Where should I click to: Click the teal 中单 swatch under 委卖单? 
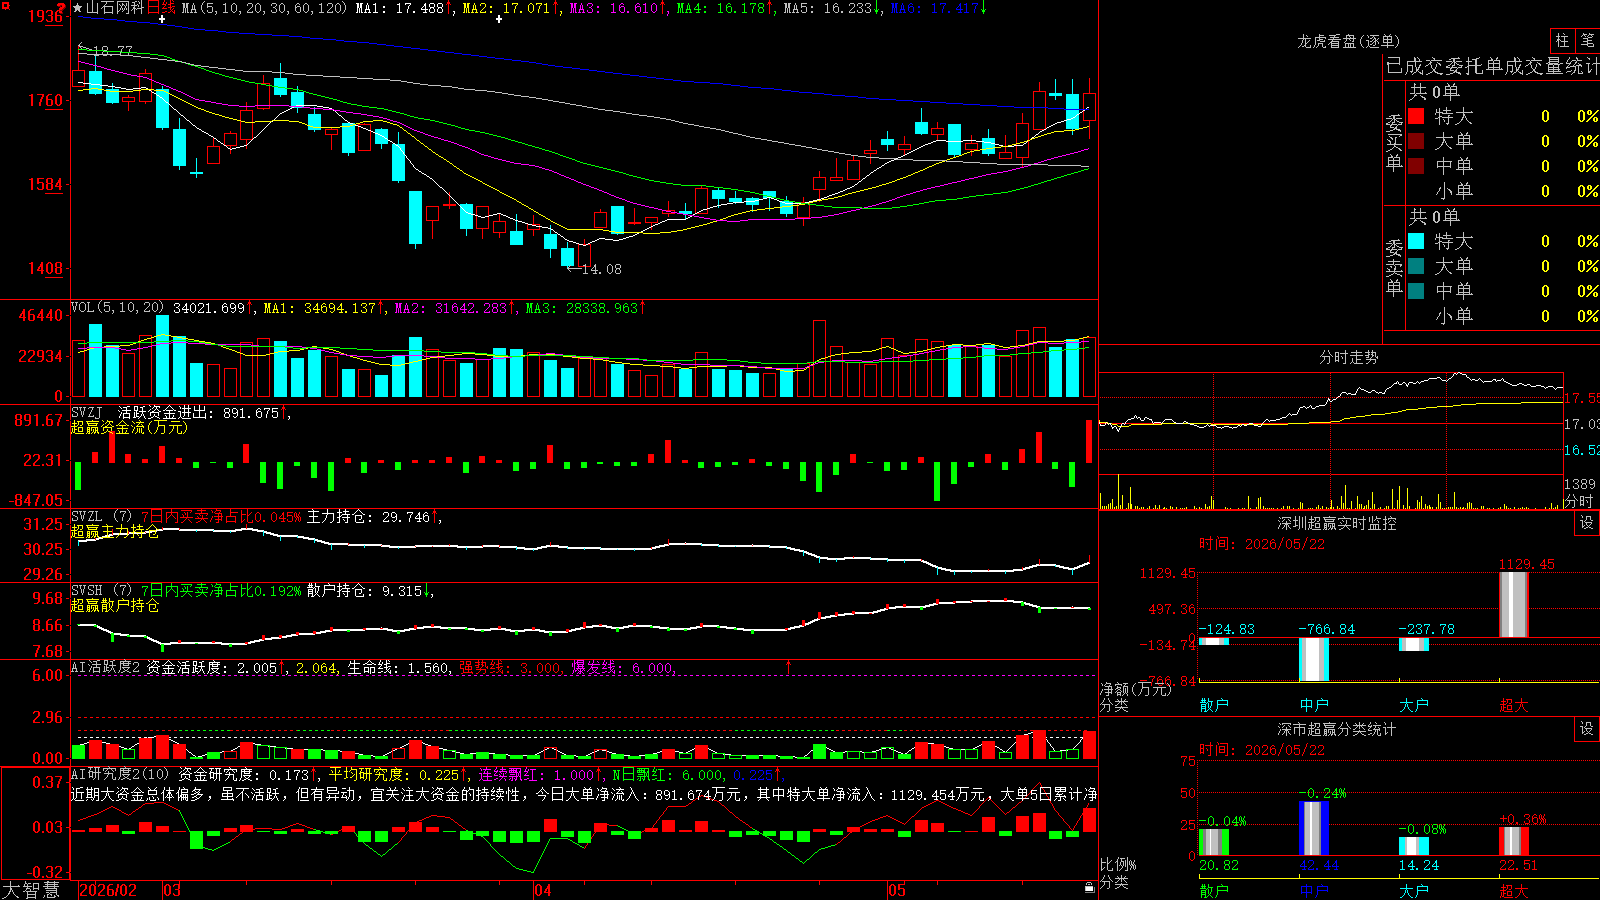(1416, 291)
